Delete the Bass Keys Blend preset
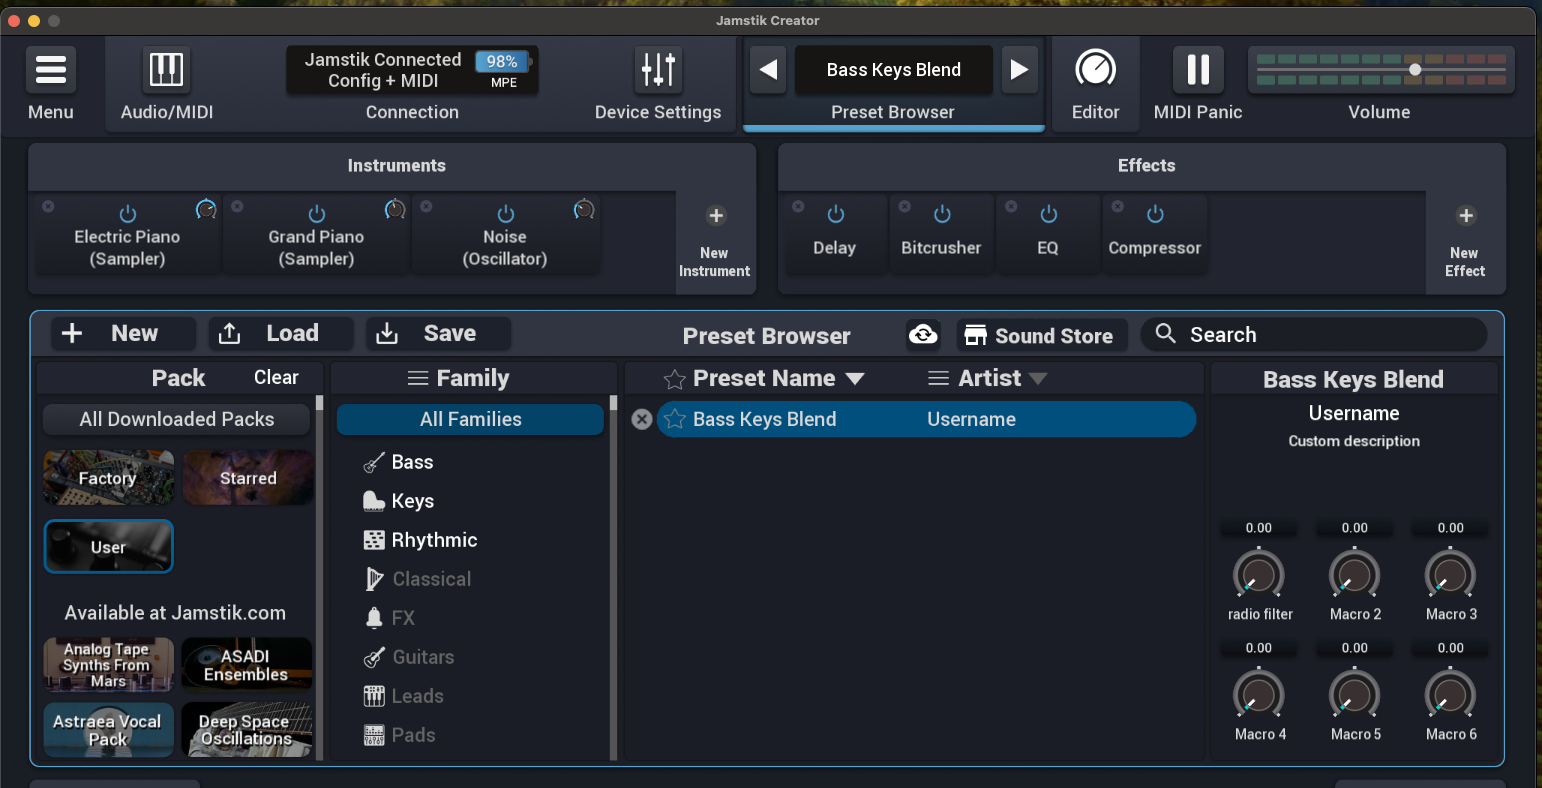This screenshot has width=1542, height=788. click(642, 420)
